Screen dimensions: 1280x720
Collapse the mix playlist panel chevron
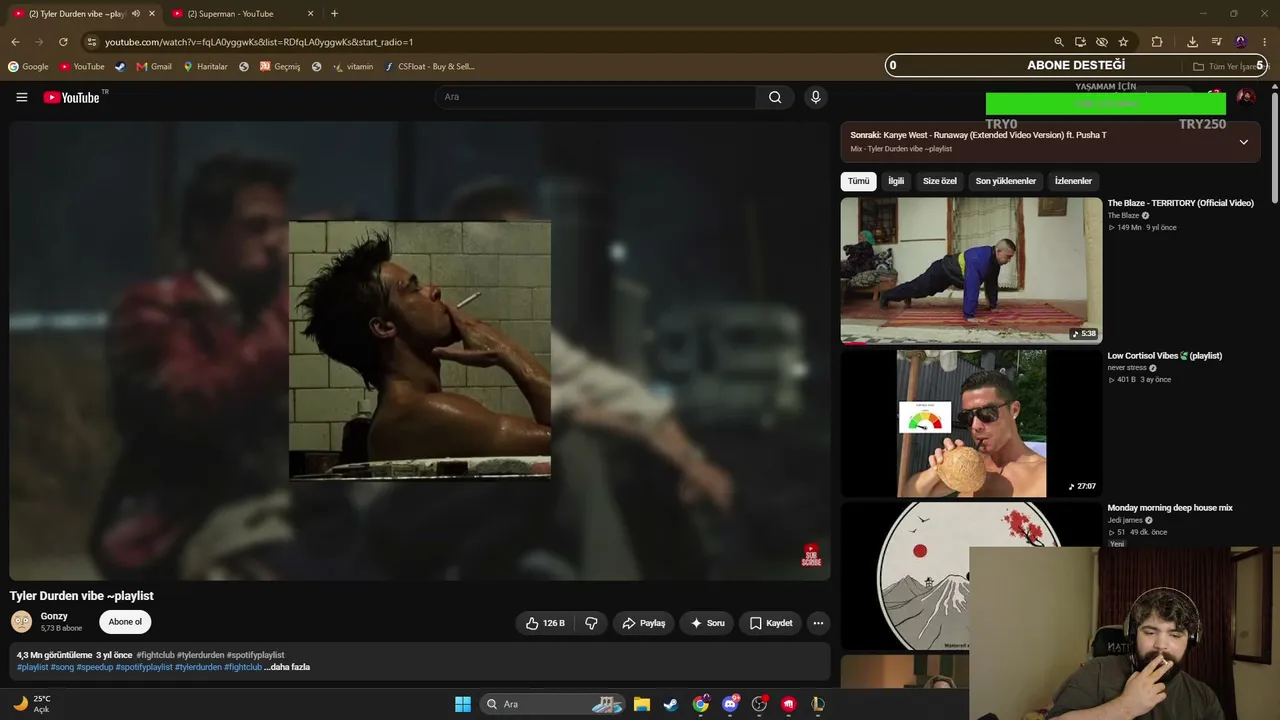point(1244,142)
